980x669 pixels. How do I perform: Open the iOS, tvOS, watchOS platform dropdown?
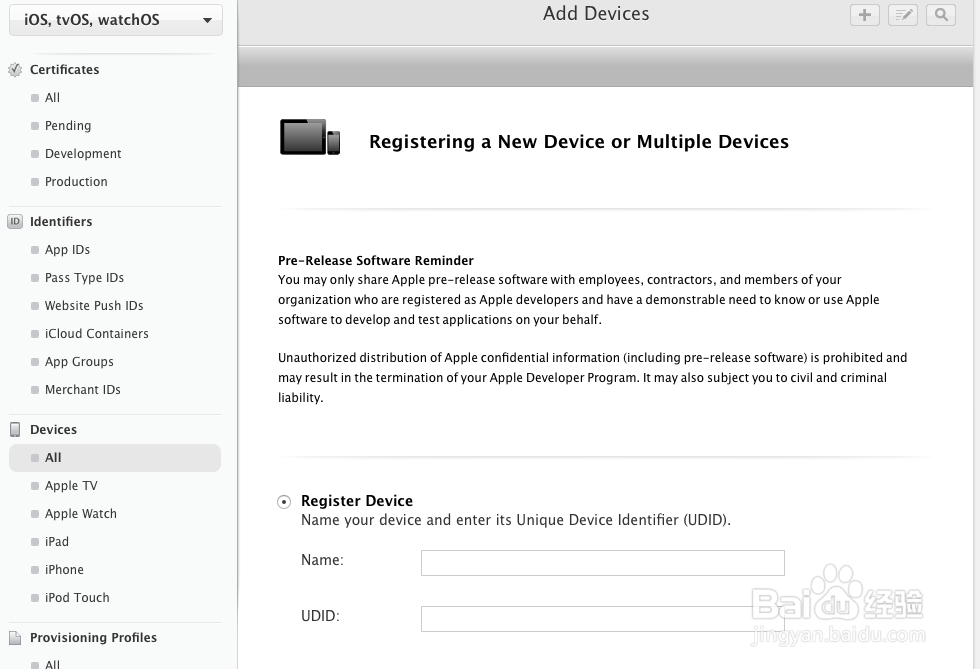point(116,20)
